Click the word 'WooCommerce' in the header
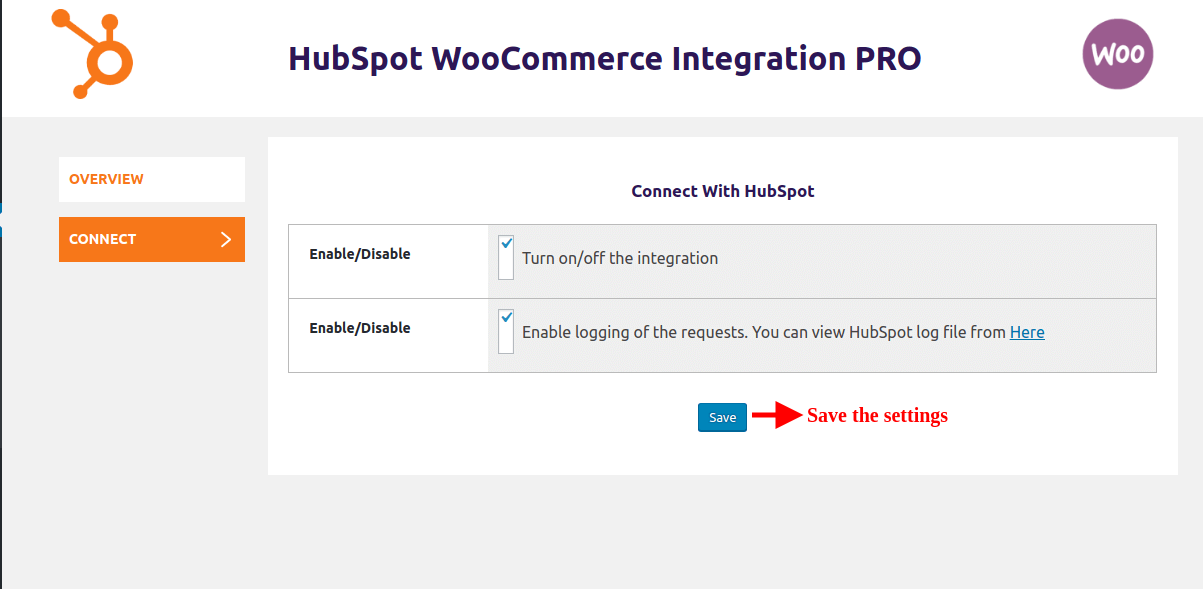Screen dimensions: 1203x589 pyautogui.click(x=548, y=59)
